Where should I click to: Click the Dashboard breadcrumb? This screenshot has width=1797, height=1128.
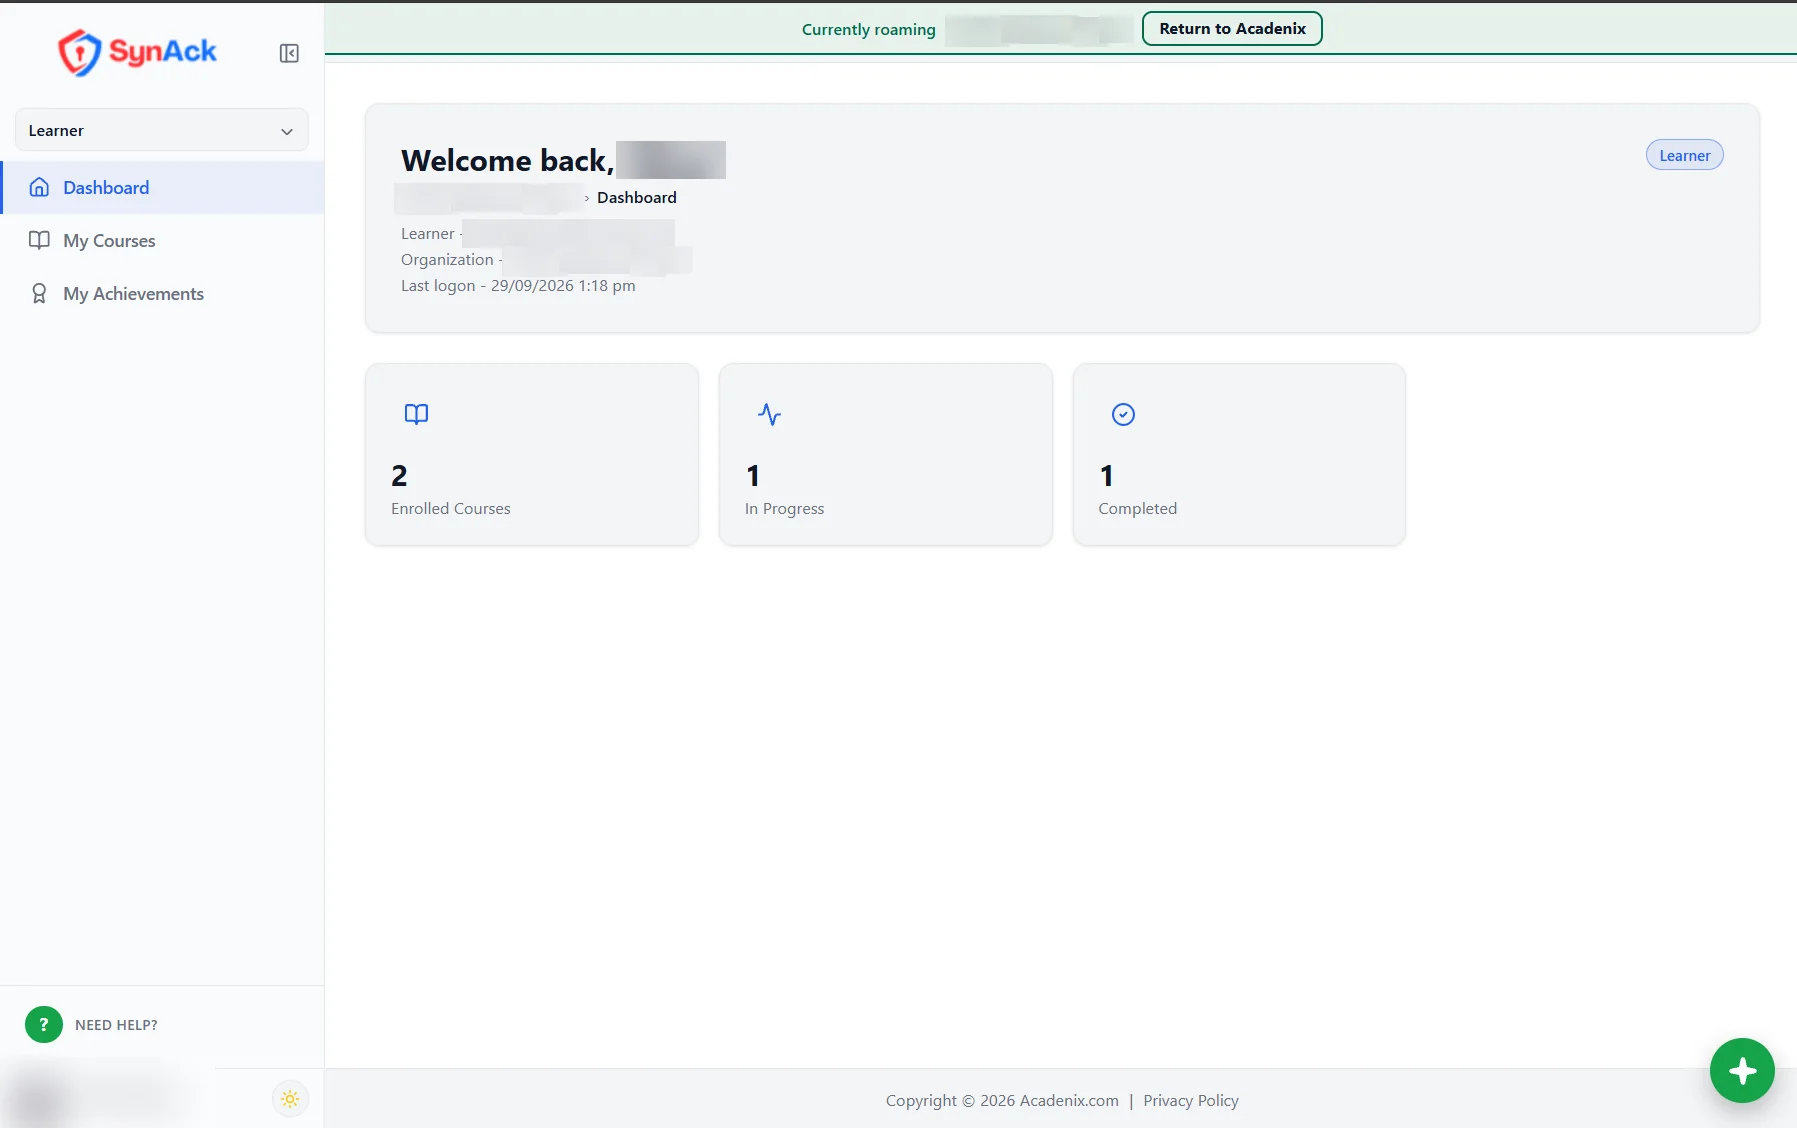[636, 197]
